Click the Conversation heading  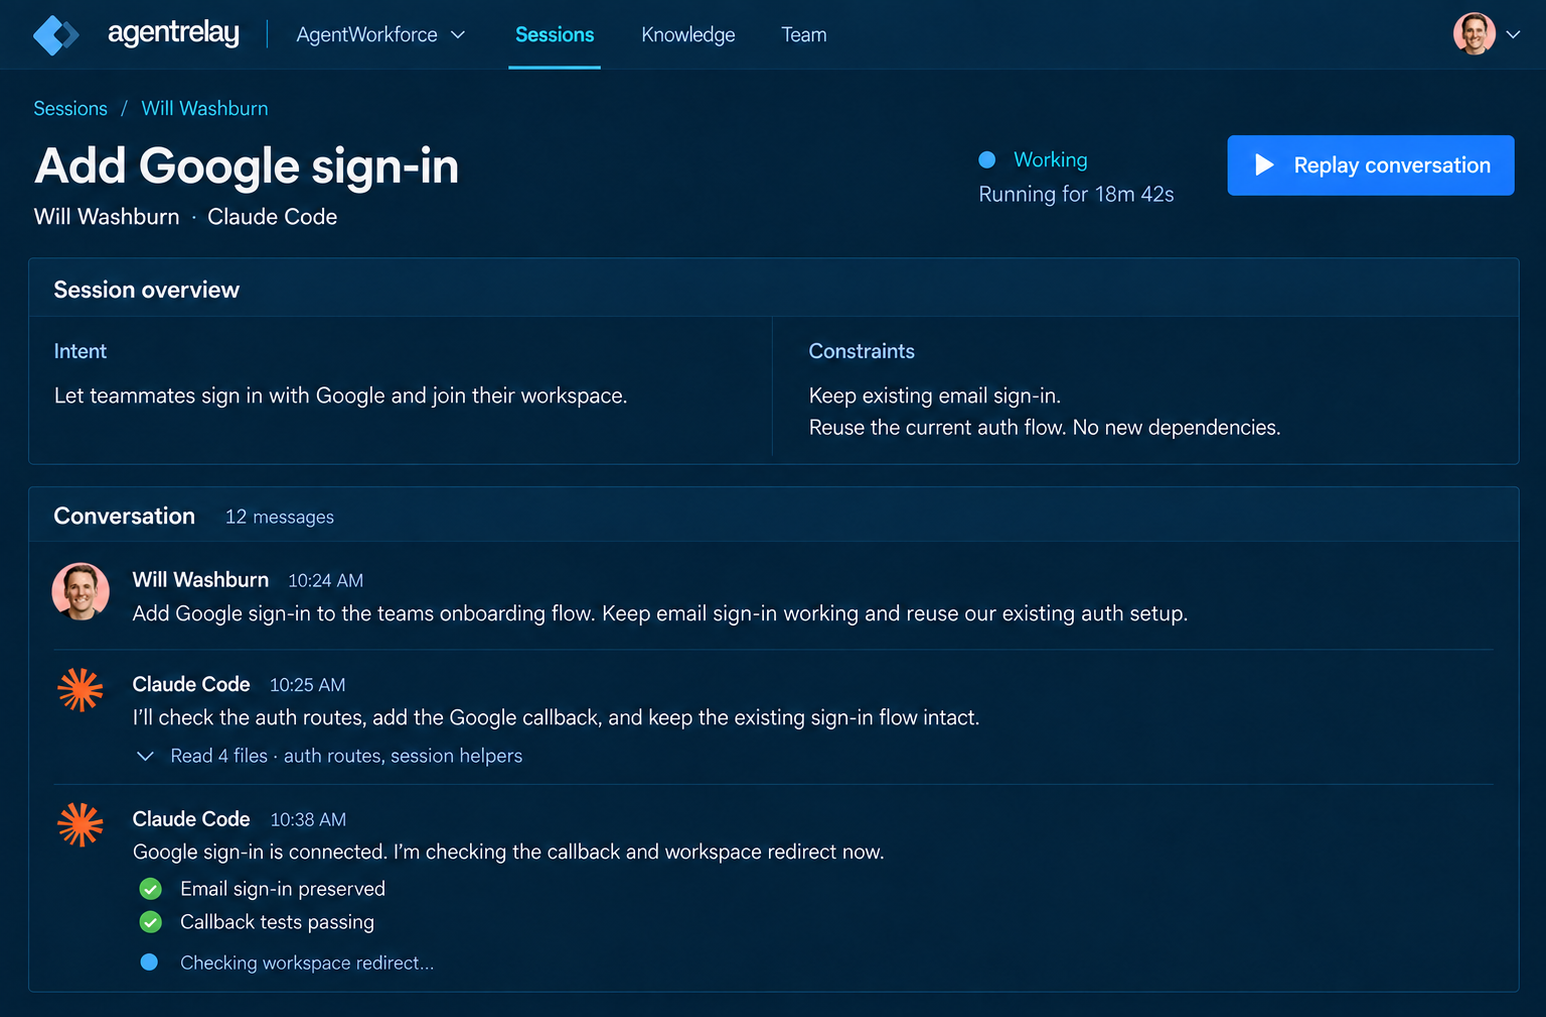pos(124,516)
